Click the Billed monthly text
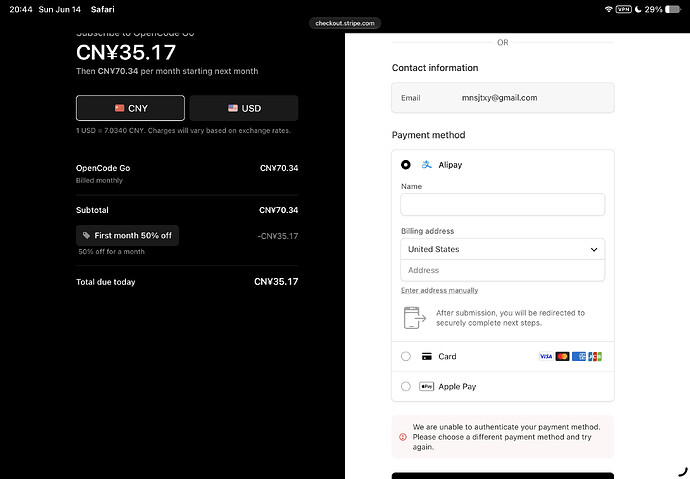Screen dimensions: 690x479 99,180
